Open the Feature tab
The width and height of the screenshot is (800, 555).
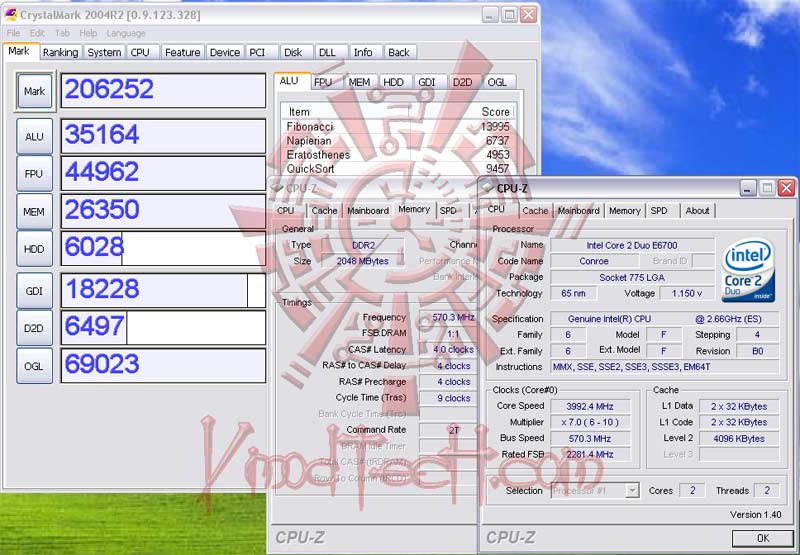coord(182,53)
